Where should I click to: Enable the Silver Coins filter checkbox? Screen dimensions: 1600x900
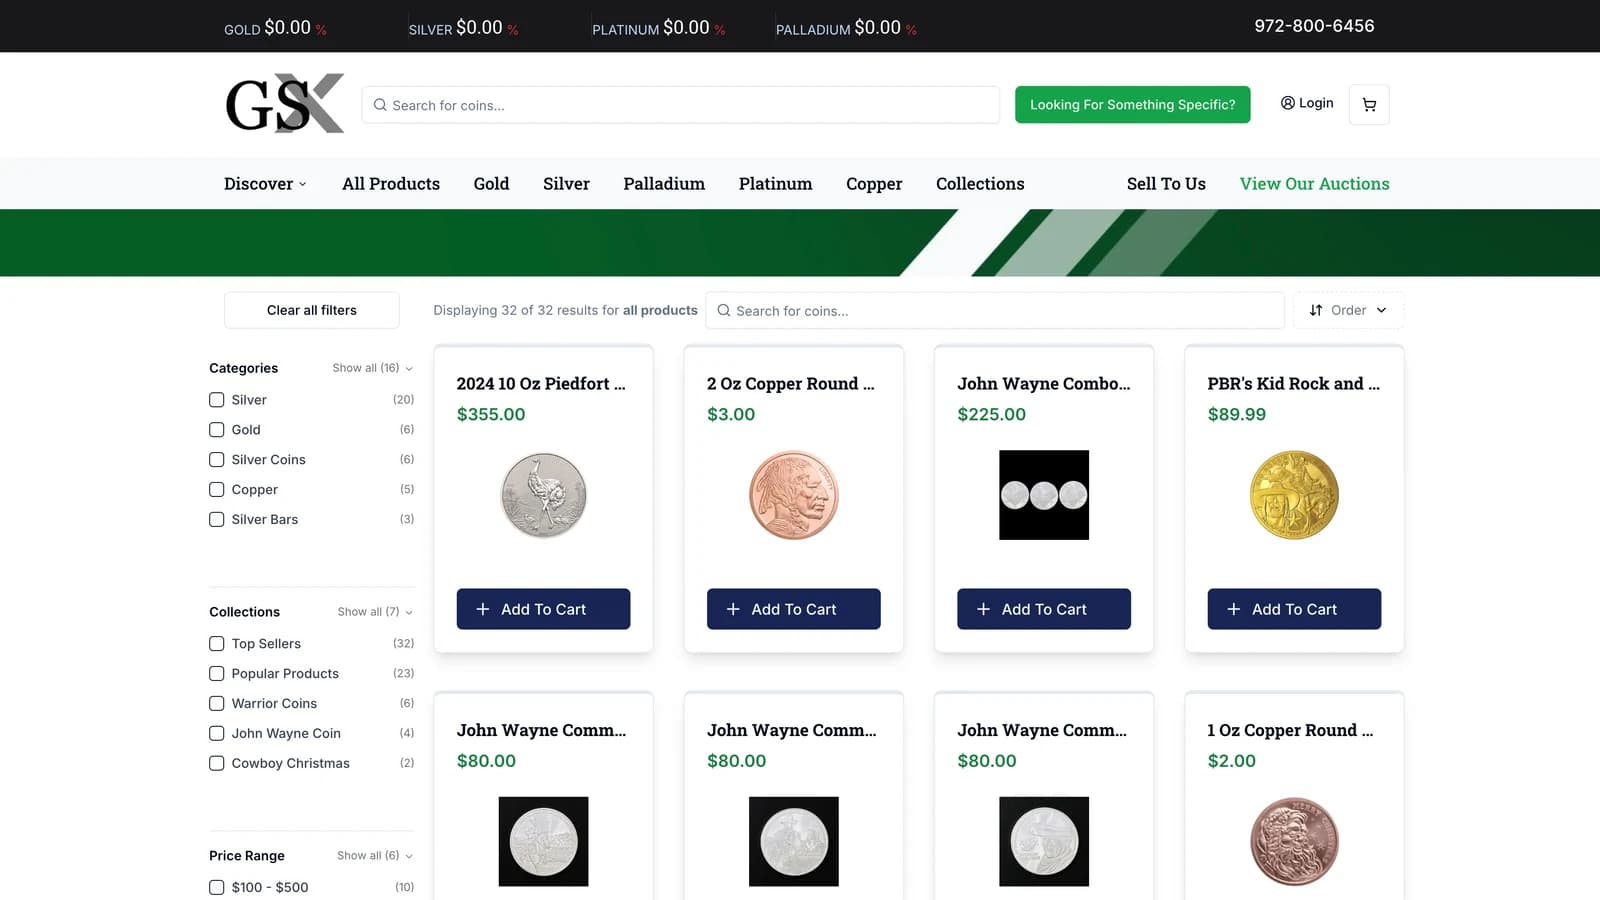pos(216,460)
